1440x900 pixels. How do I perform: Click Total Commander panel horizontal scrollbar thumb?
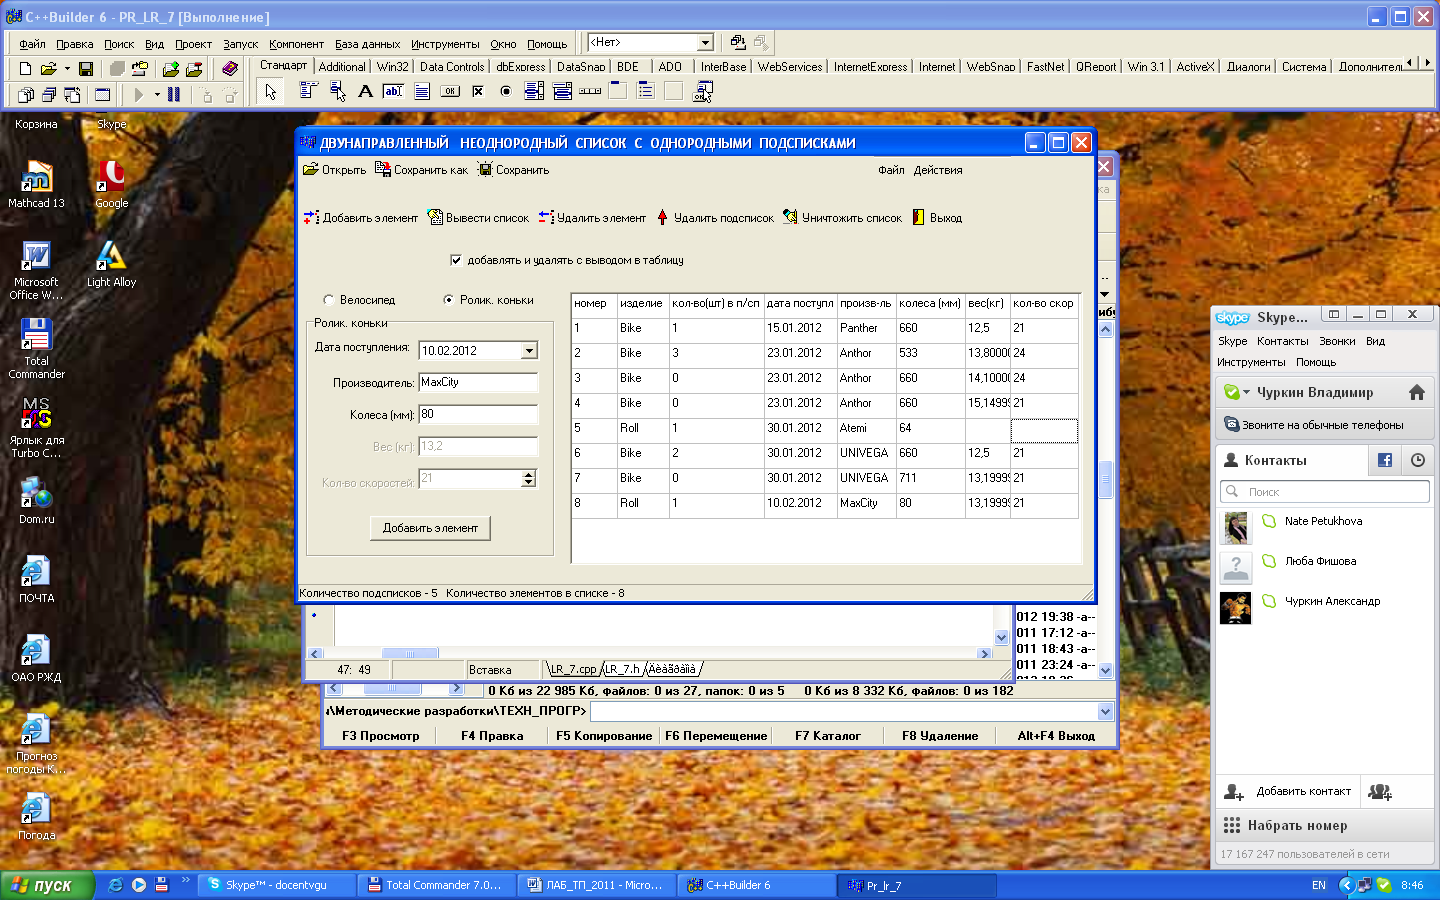point(392,688)
